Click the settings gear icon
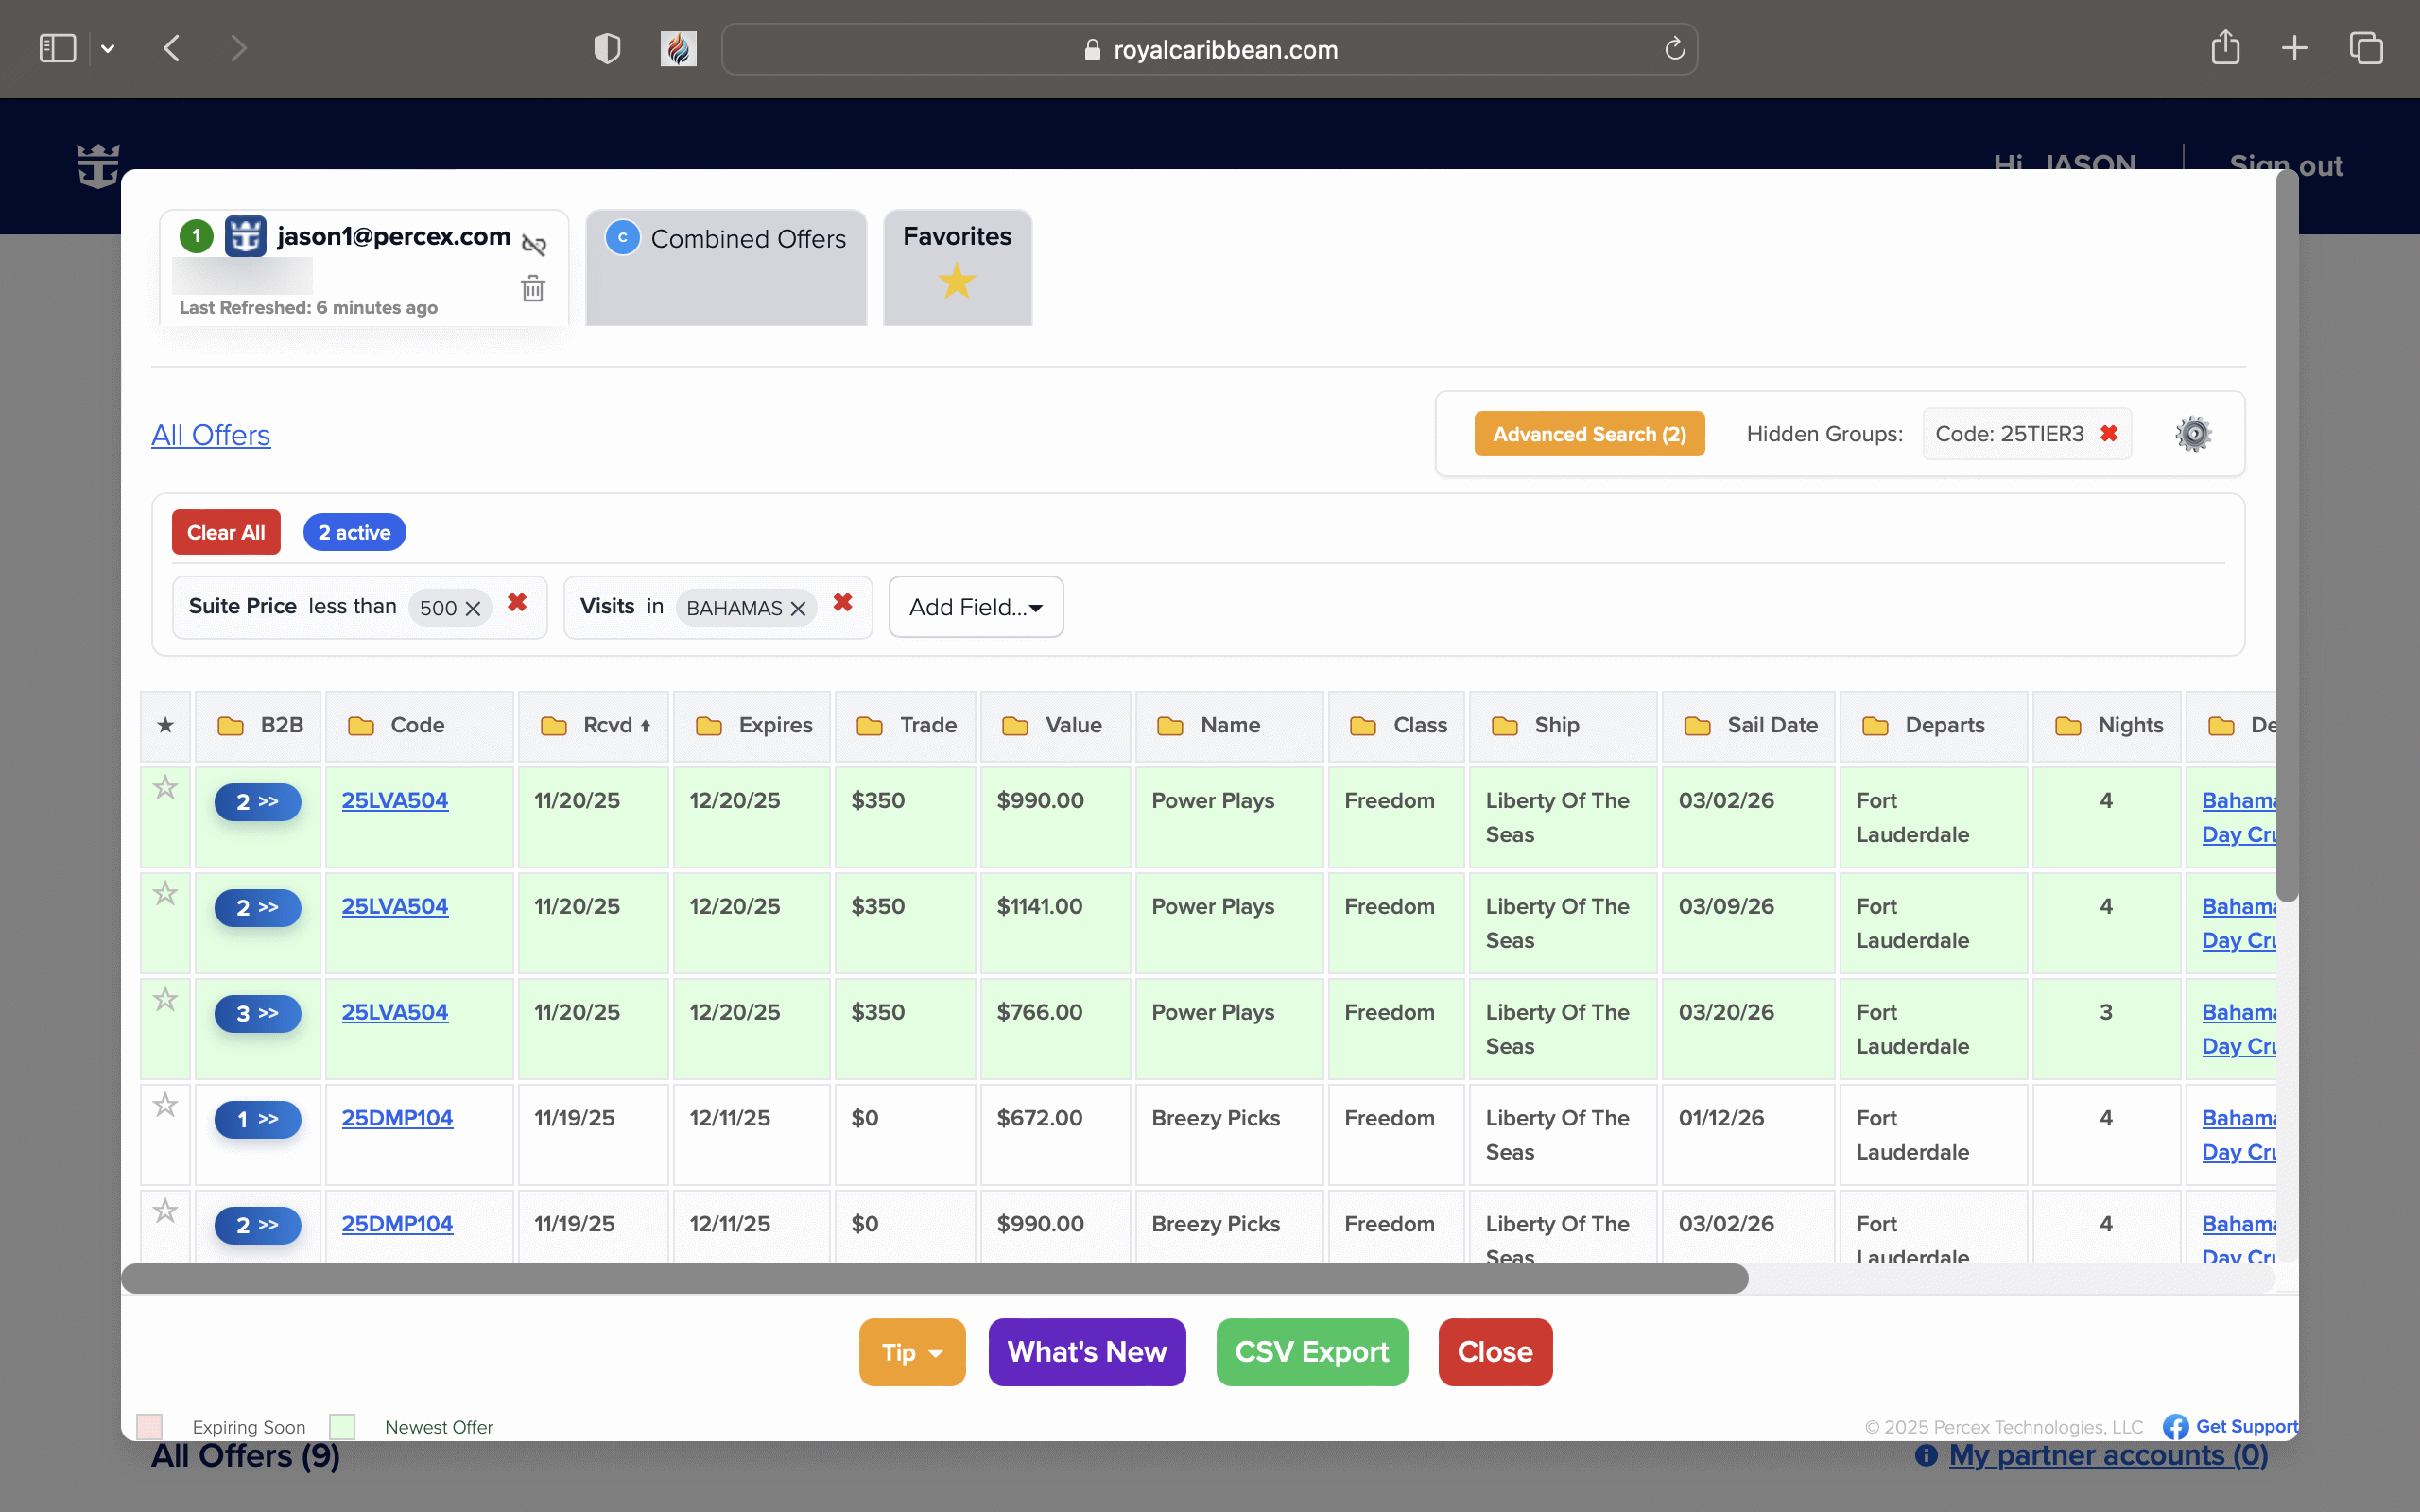Viewport: 2420px width, 1512px height. pyautogui.click(x=2192, y=434)
